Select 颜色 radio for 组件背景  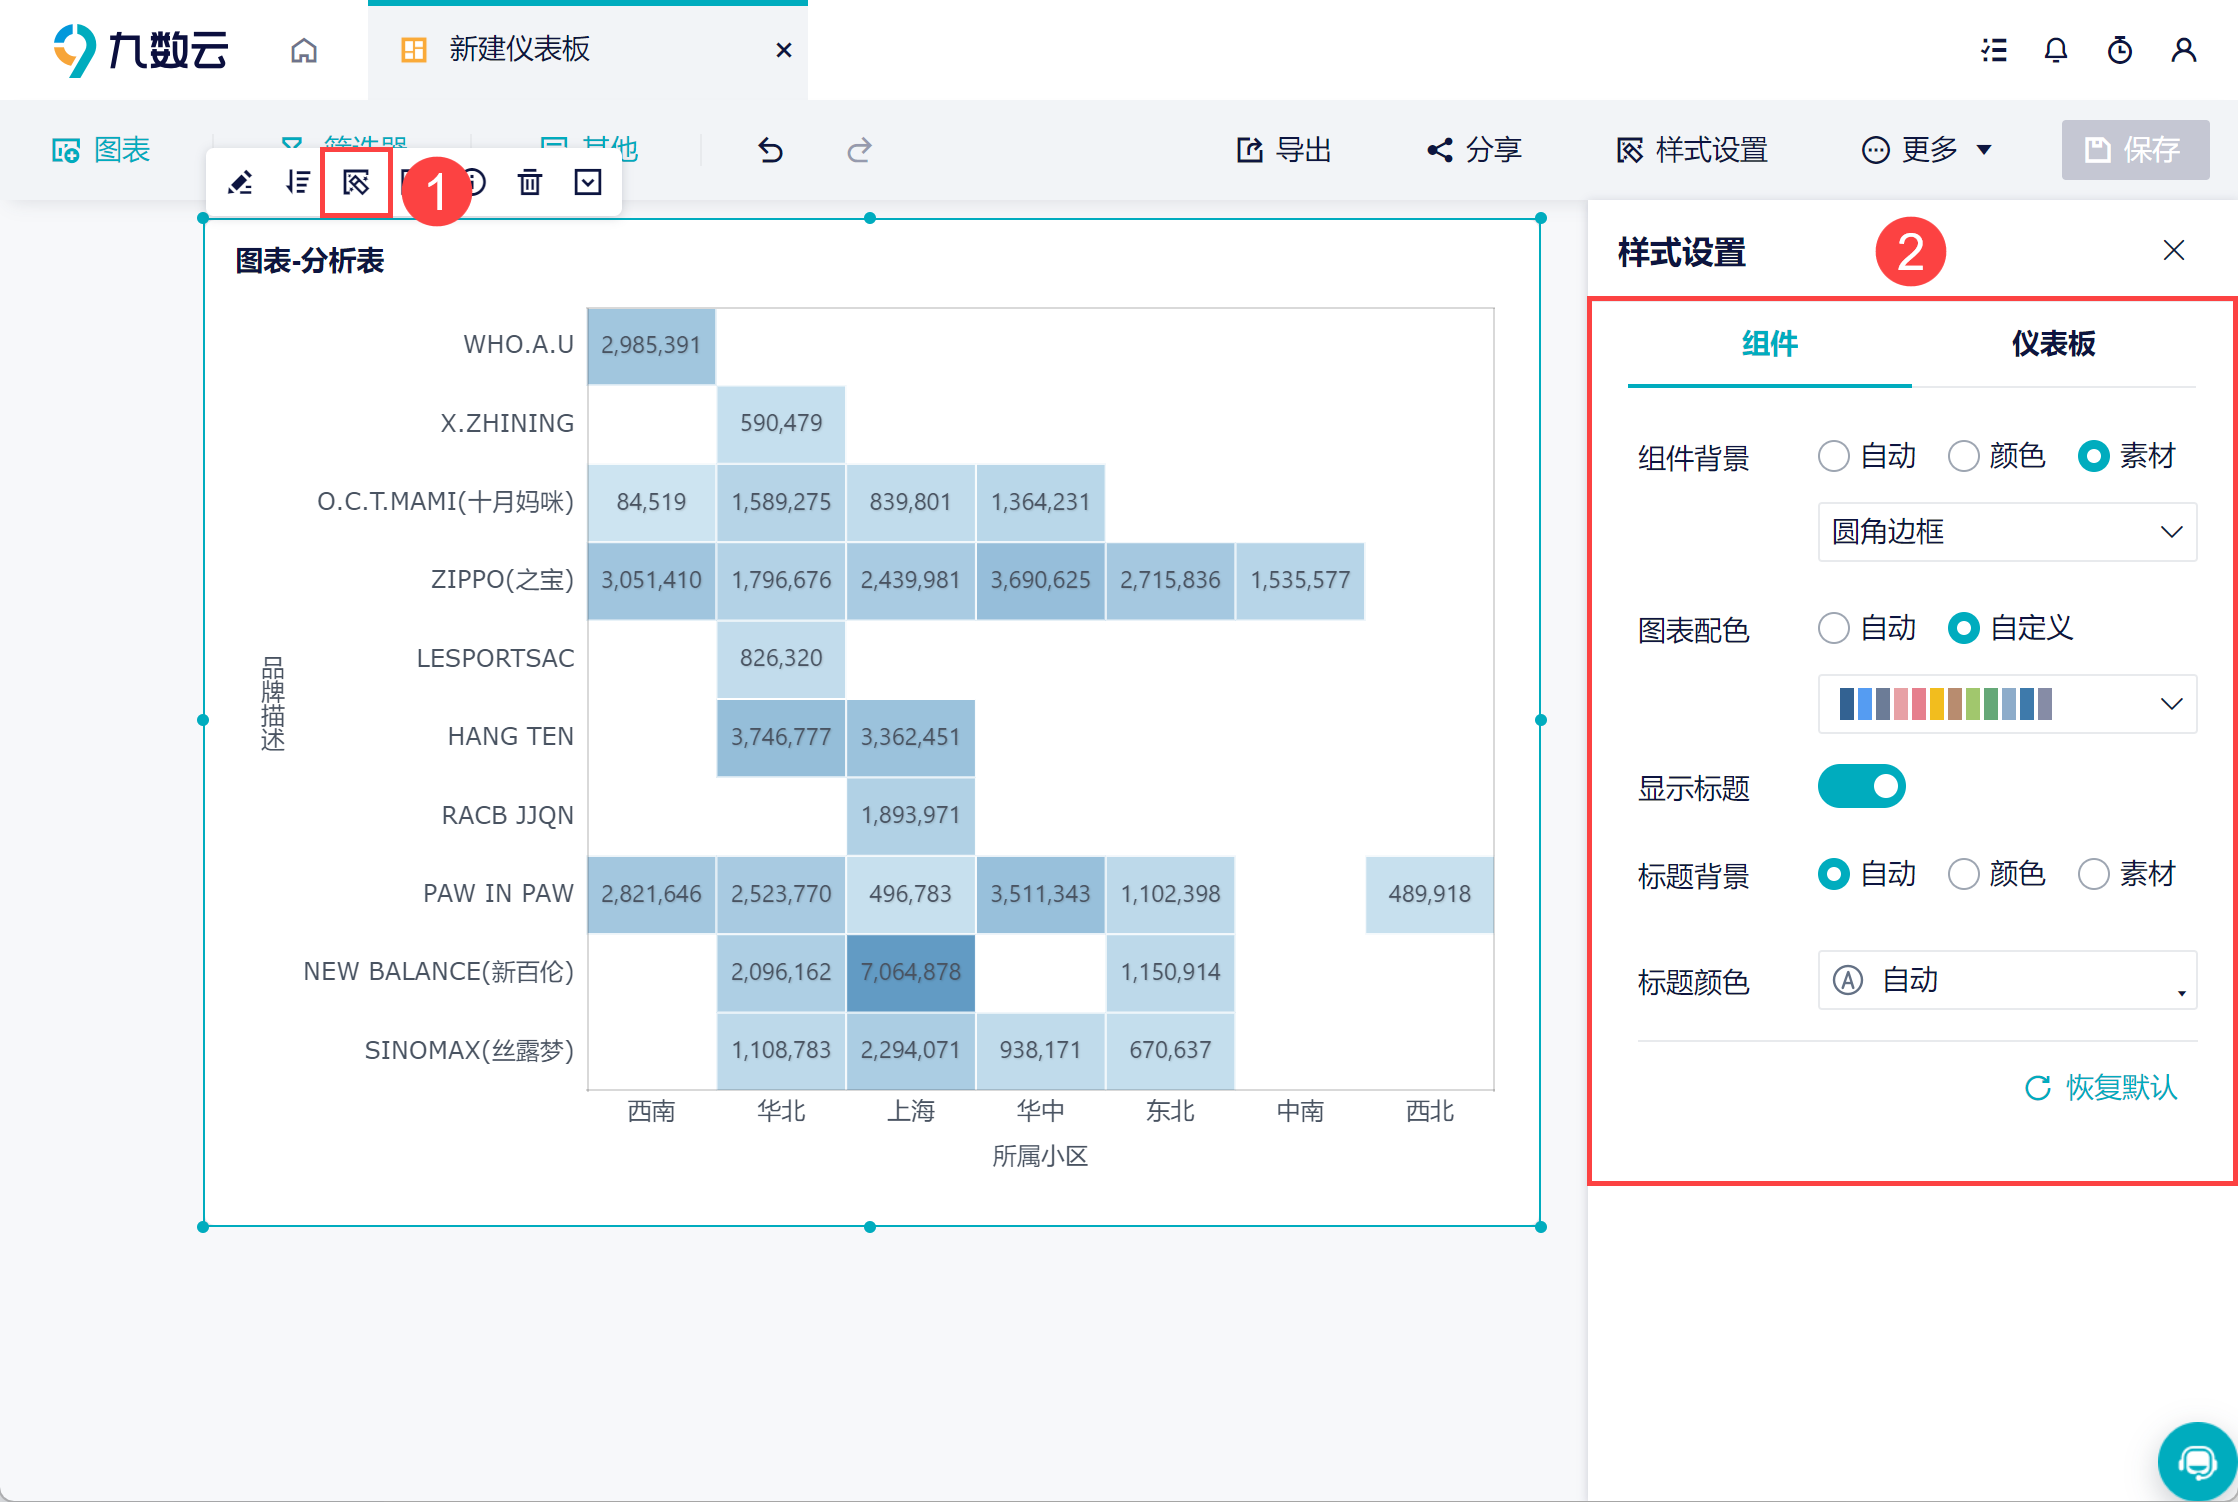tap(1964, 456)
